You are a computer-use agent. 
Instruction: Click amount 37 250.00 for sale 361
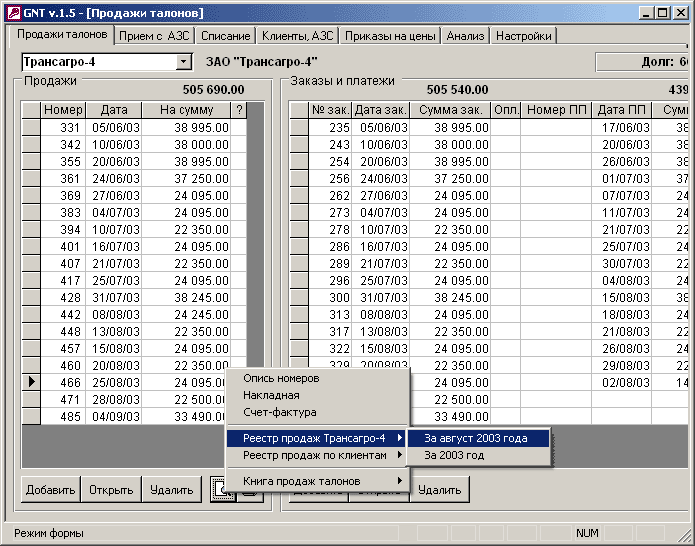tap(187, 179)
